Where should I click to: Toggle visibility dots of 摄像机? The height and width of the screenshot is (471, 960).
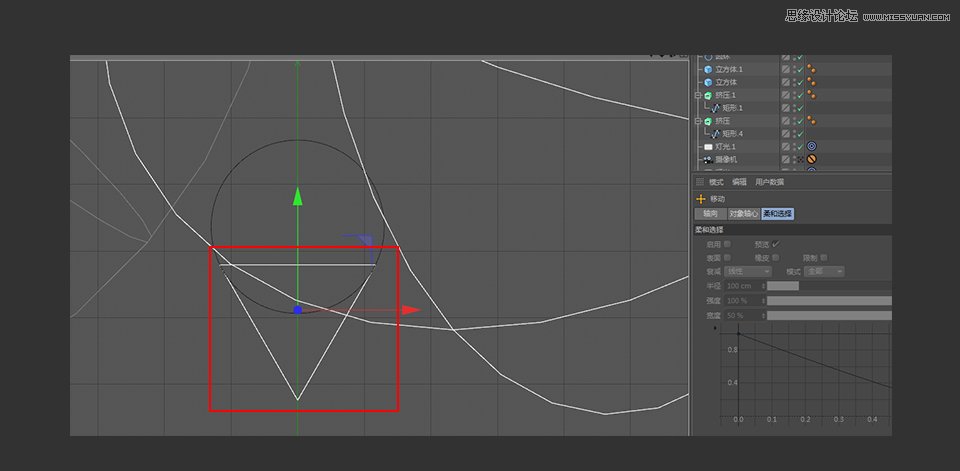tap(795, 159)
